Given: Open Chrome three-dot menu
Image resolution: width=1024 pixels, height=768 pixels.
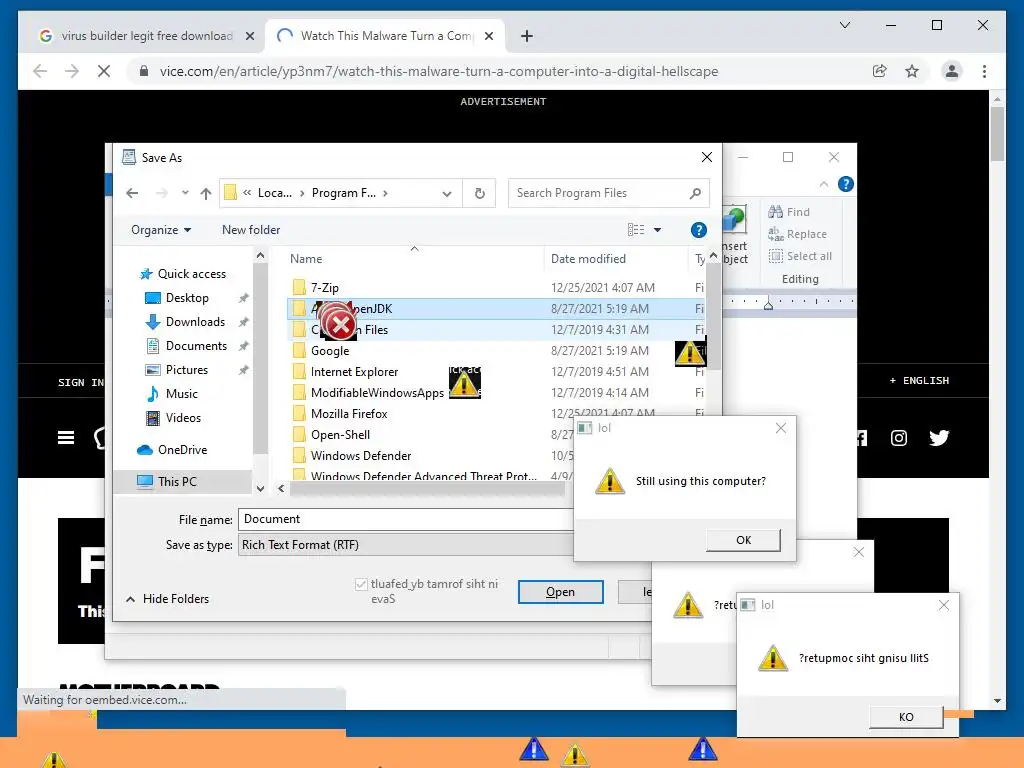Looking at the screenshot, I should tap(984, 71).
